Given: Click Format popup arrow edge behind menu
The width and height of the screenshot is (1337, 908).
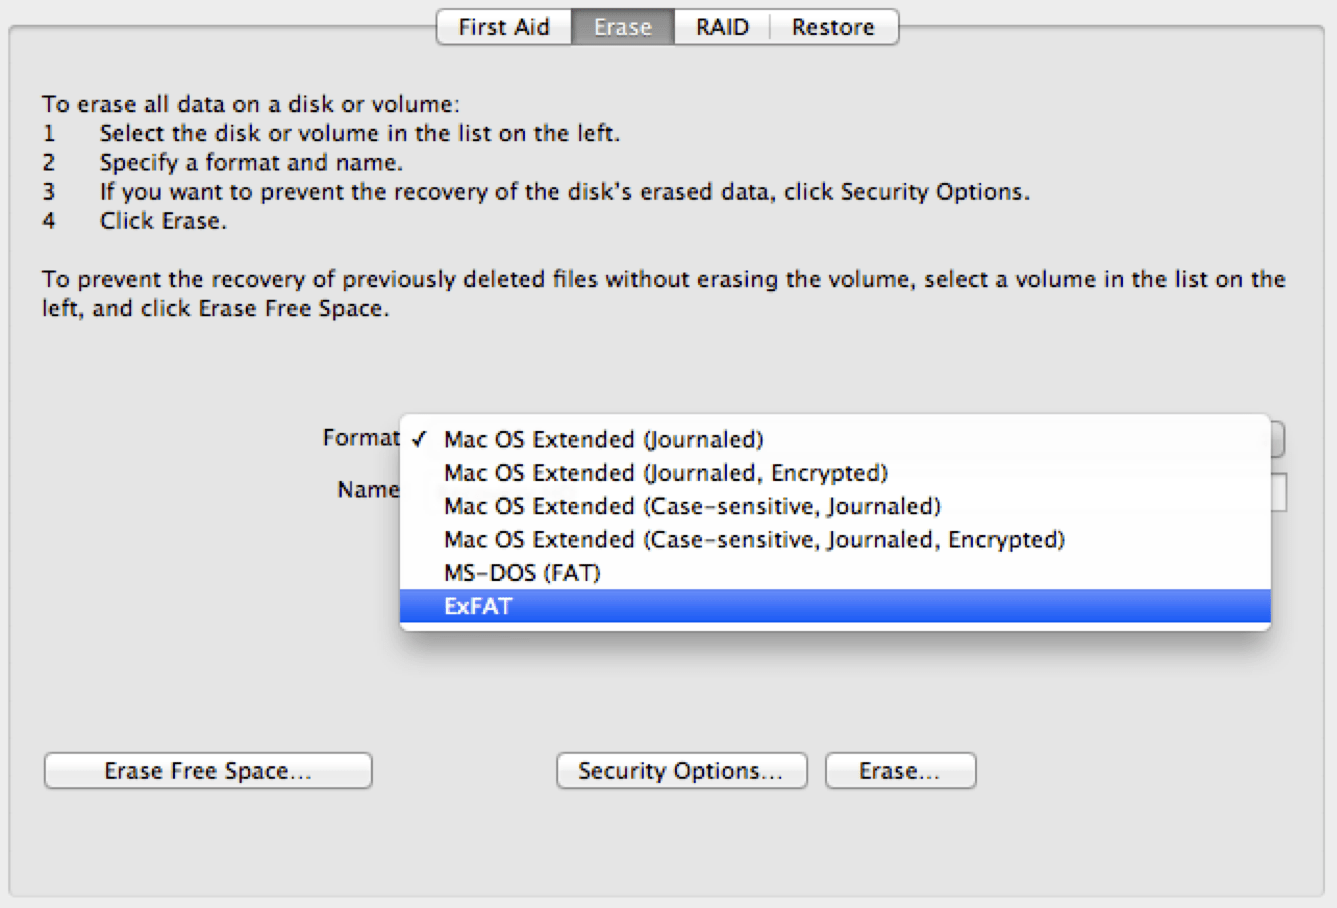Looking at the screenshot, I should (1278, 439).
